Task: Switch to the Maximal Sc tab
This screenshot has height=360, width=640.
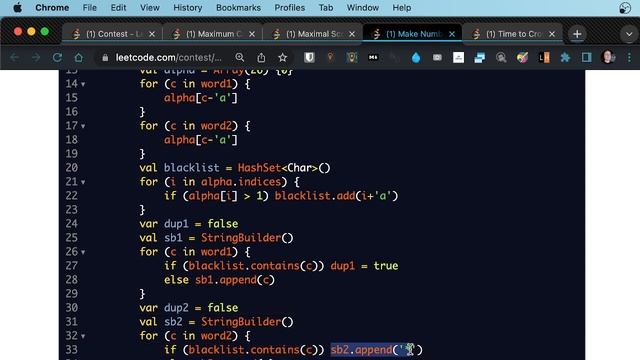Action: (x=312, y=34)
